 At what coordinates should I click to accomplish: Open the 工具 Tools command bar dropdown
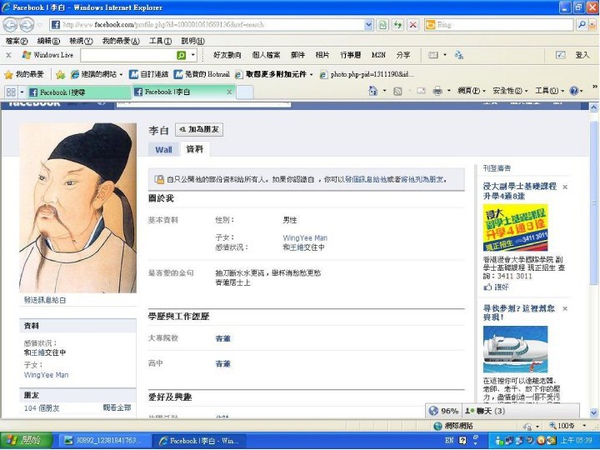[x=549, y=91]
